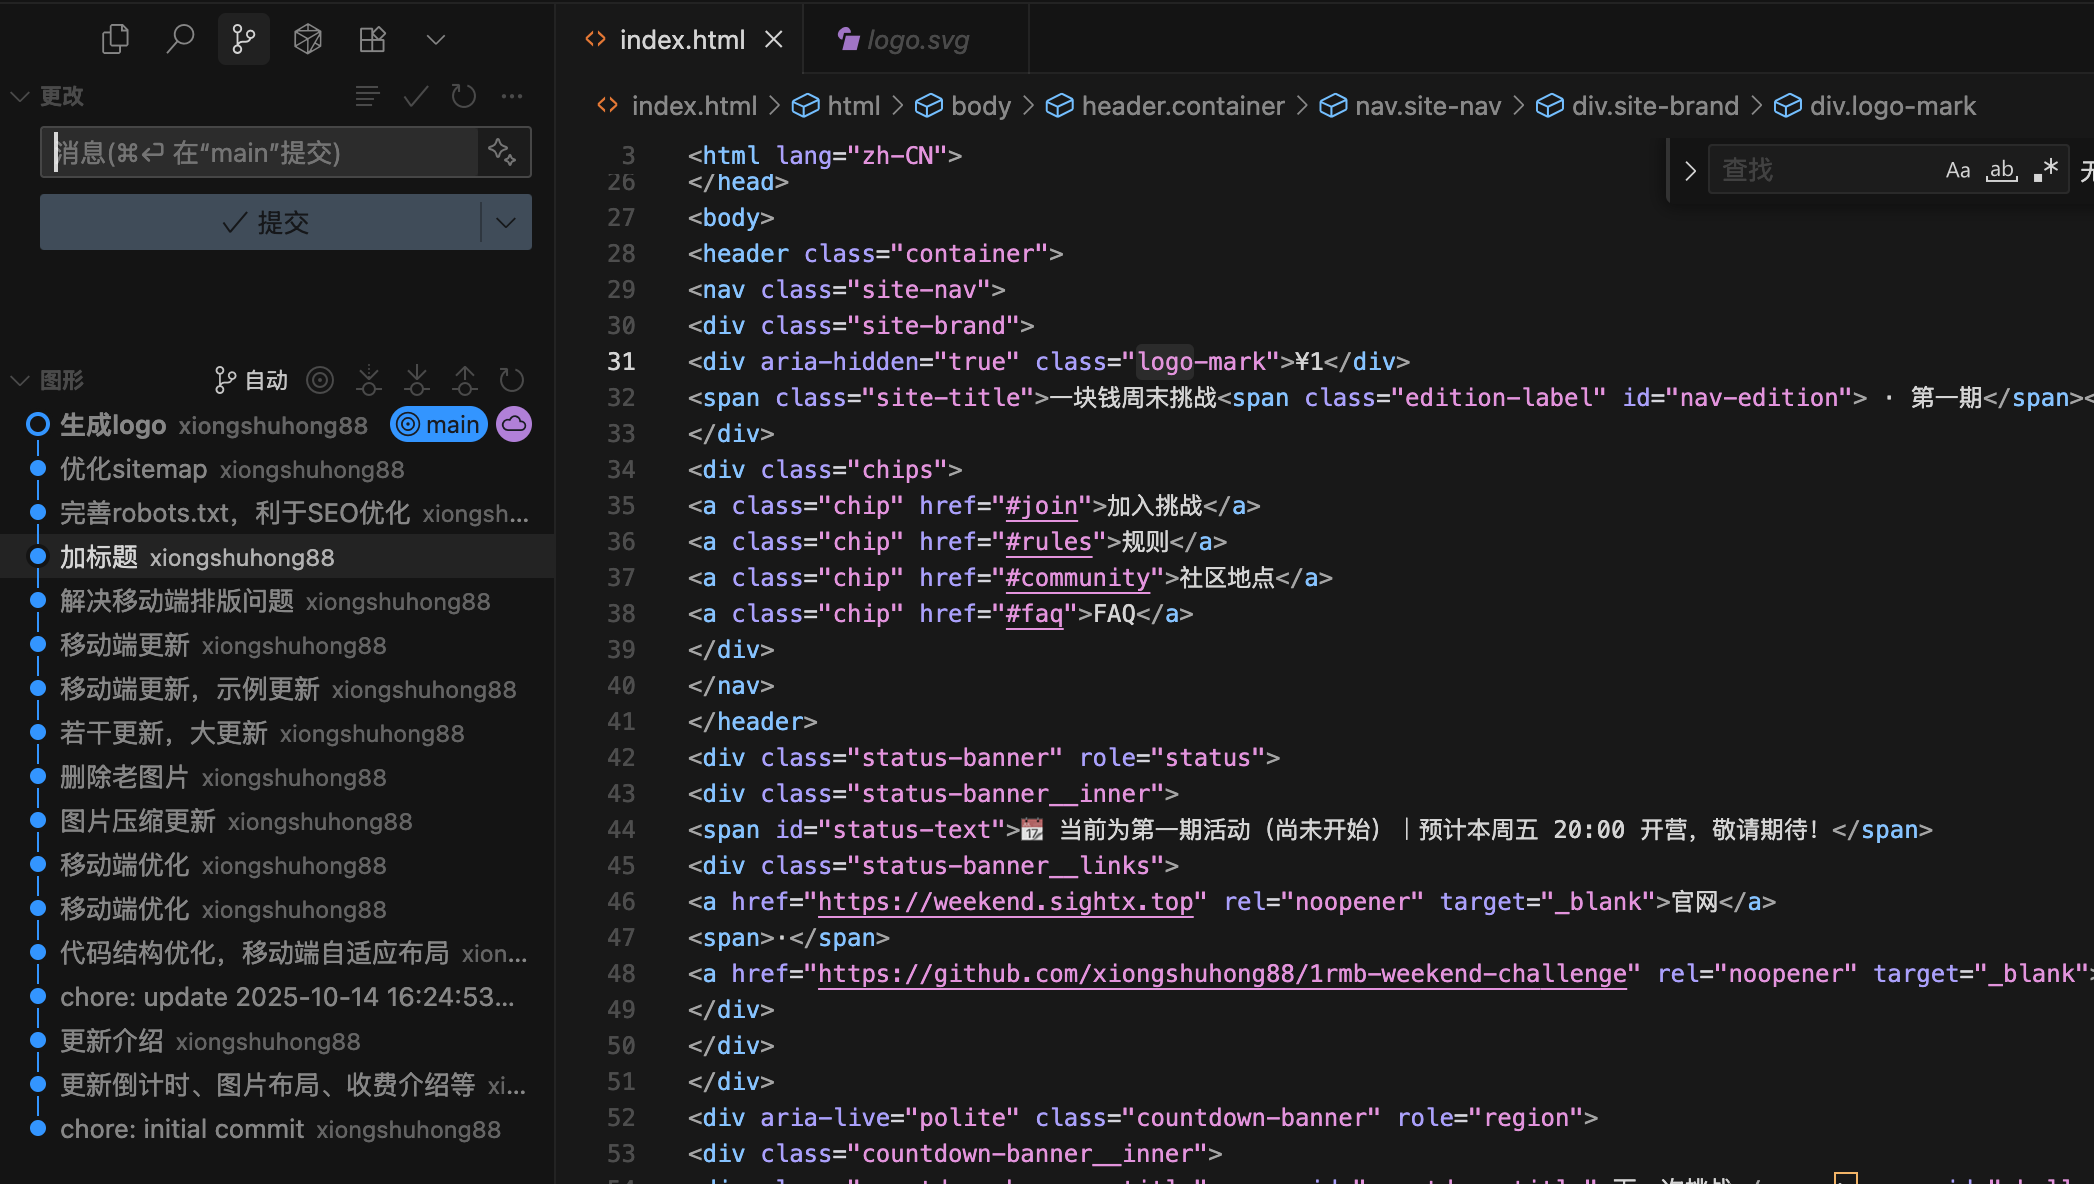
Task: Select header.container in the breadcrumb
Action: [x=1182, y=106]
